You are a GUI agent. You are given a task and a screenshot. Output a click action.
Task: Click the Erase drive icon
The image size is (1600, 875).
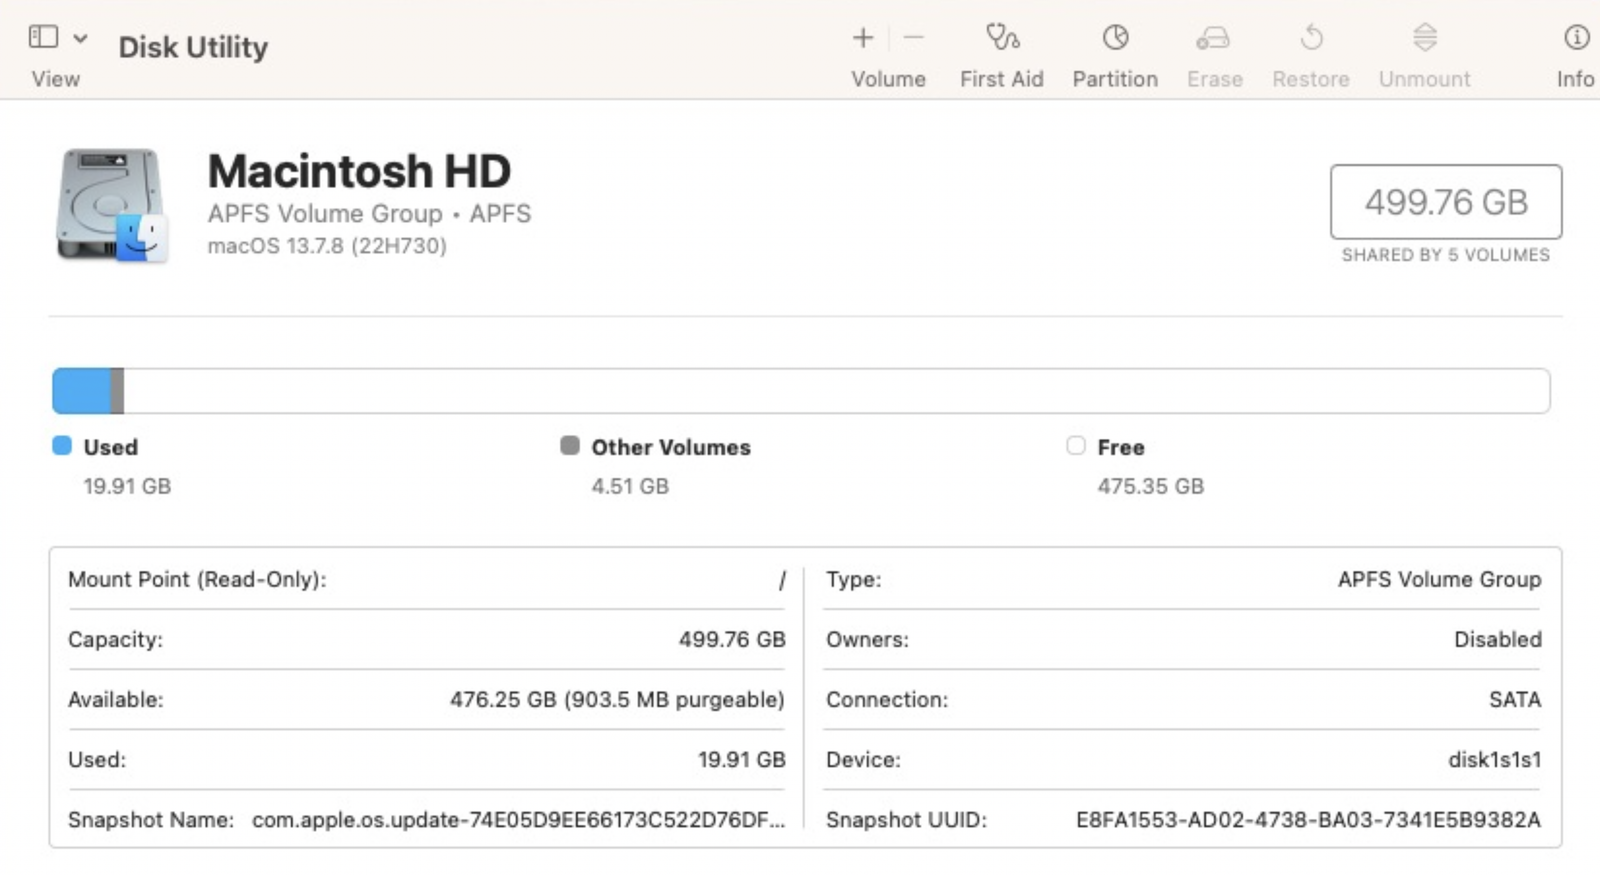pyautogui.click(x=1213, y=38)
